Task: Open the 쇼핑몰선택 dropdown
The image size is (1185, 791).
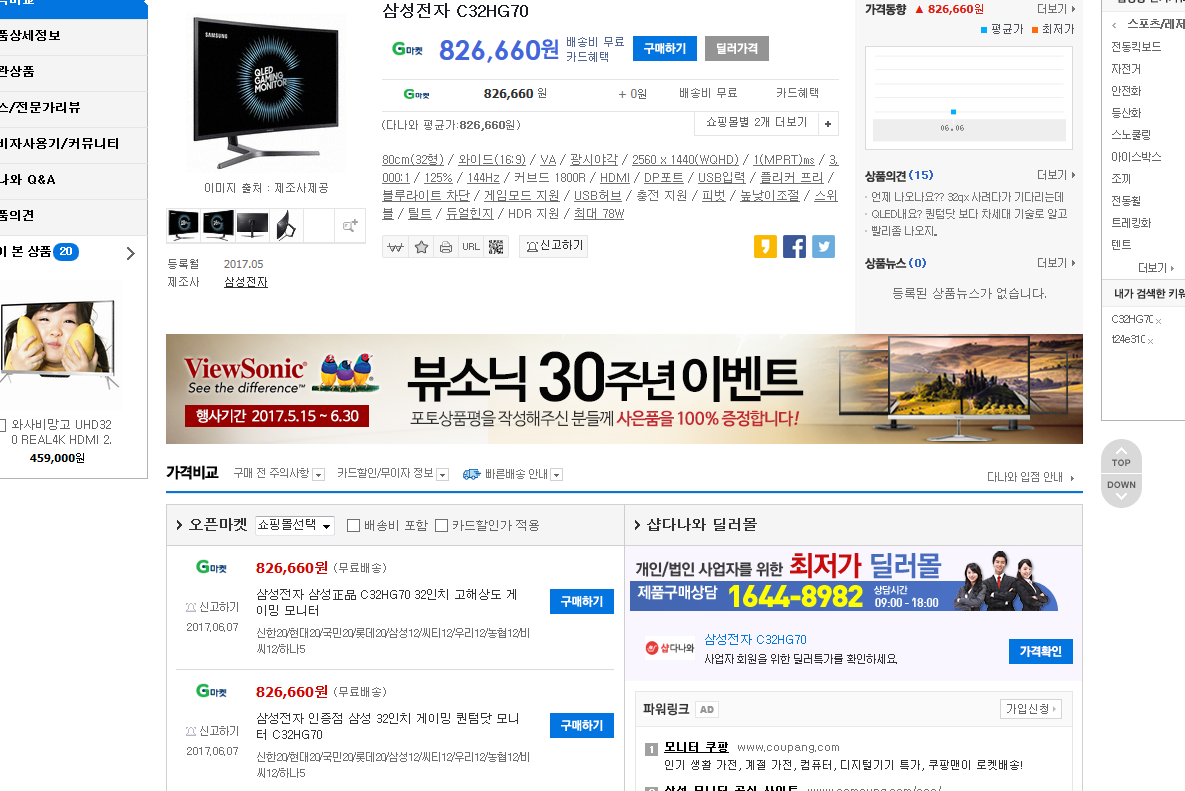Action: (x=295, y=525)
